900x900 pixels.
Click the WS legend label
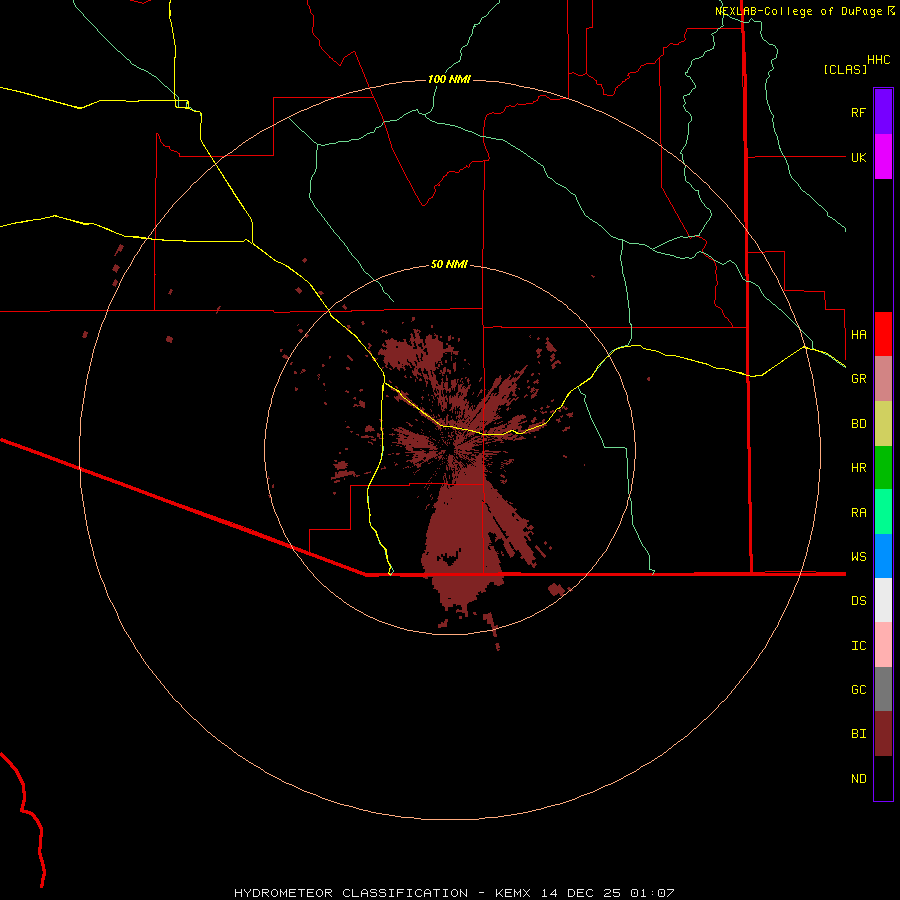click(858, 556)
